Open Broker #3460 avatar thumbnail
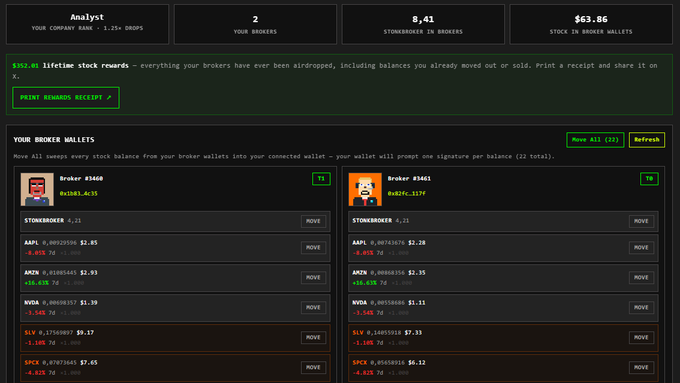The width and height of the screenshot is (680, 383). (x=37, y=189)
